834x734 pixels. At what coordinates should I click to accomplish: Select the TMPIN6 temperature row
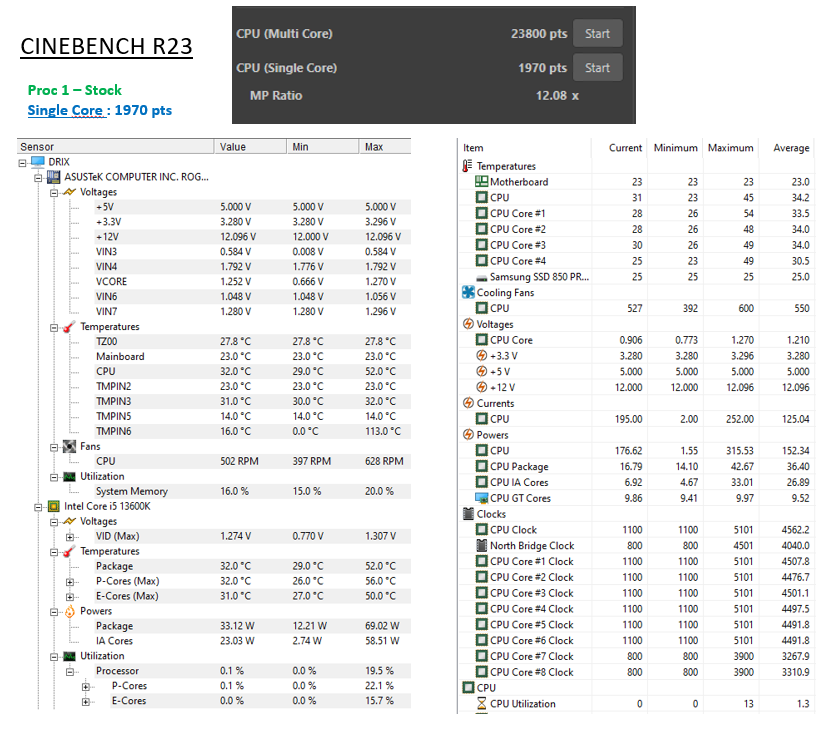[x=253, y=431]
